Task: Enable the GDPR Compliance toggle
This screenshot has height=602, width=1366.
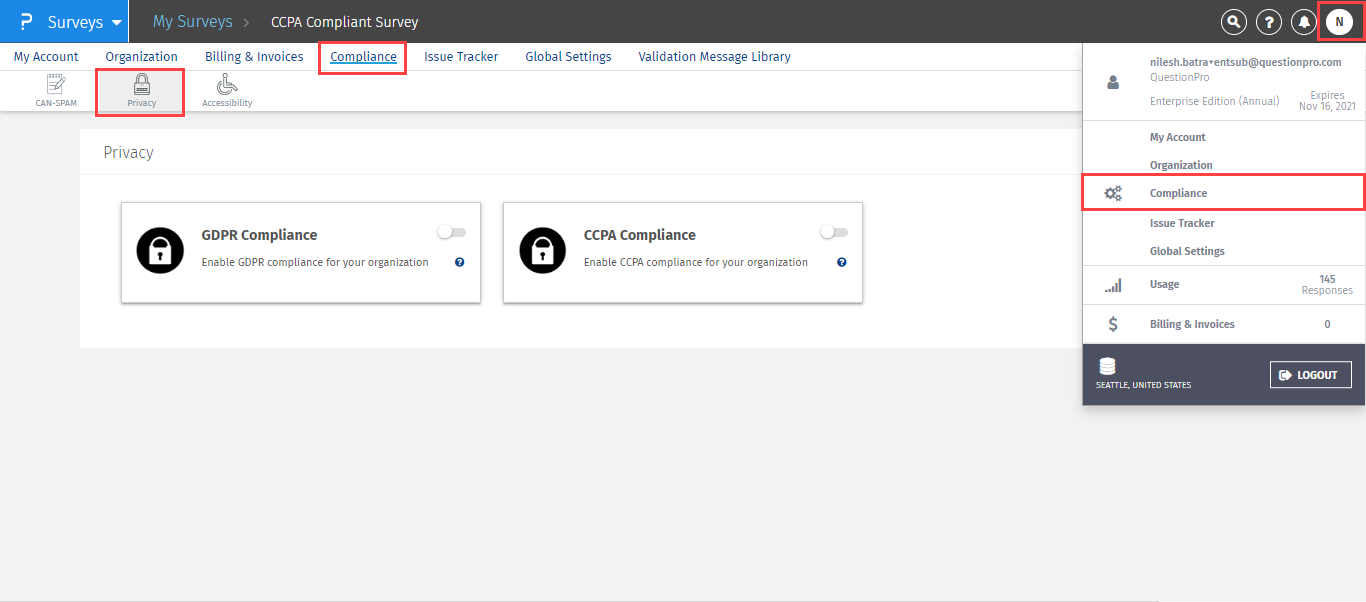Action: click(x=452, y=232)
